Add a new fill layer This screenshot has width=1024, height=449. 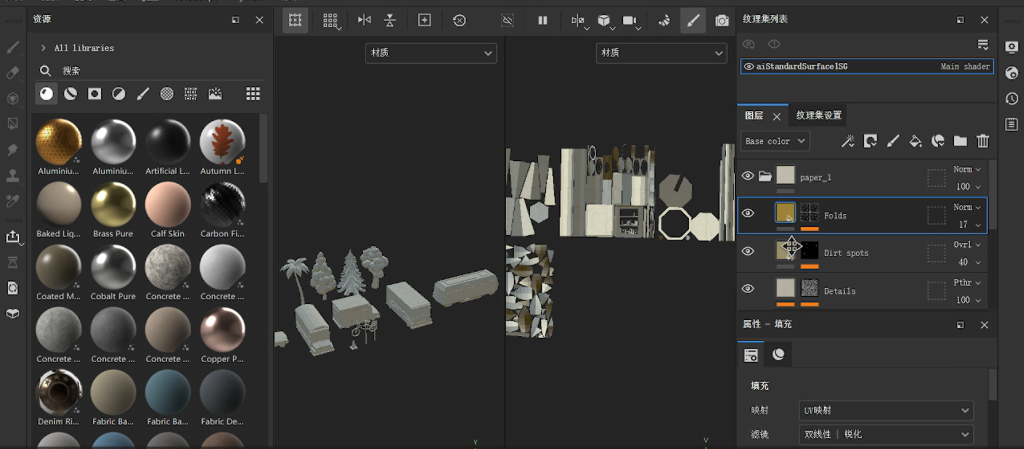click(915, 141)
